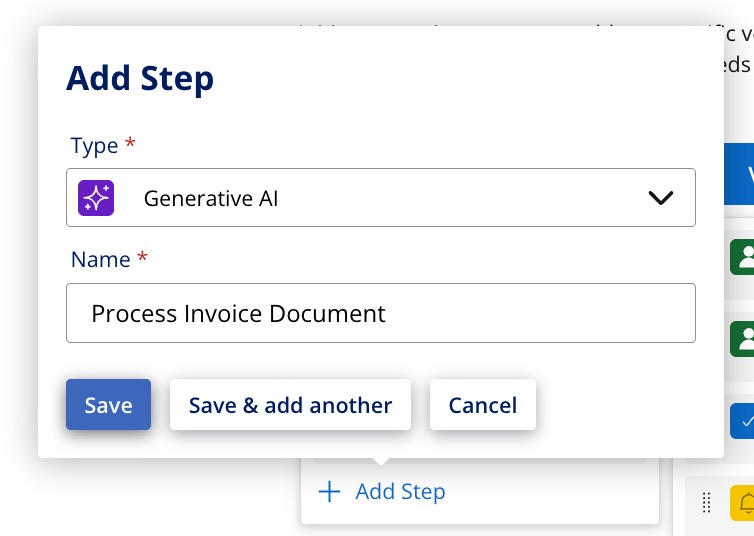Click the plus icon beside Add Step

point(329,492)
